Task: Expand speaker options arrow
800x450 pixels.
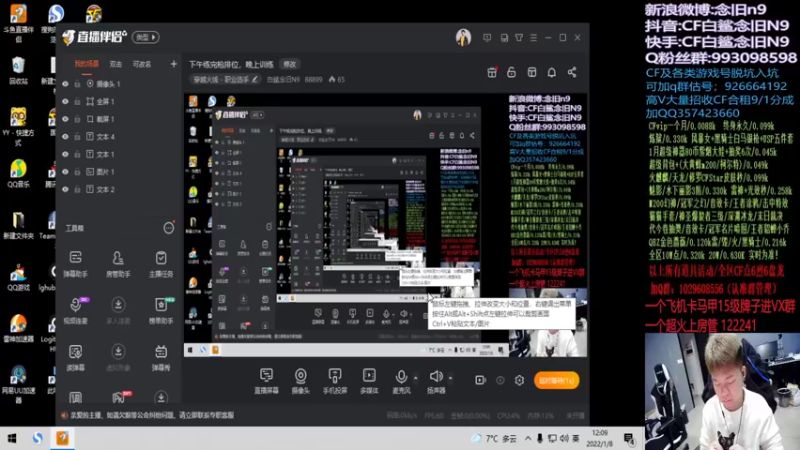Action: tap(450, 378)
